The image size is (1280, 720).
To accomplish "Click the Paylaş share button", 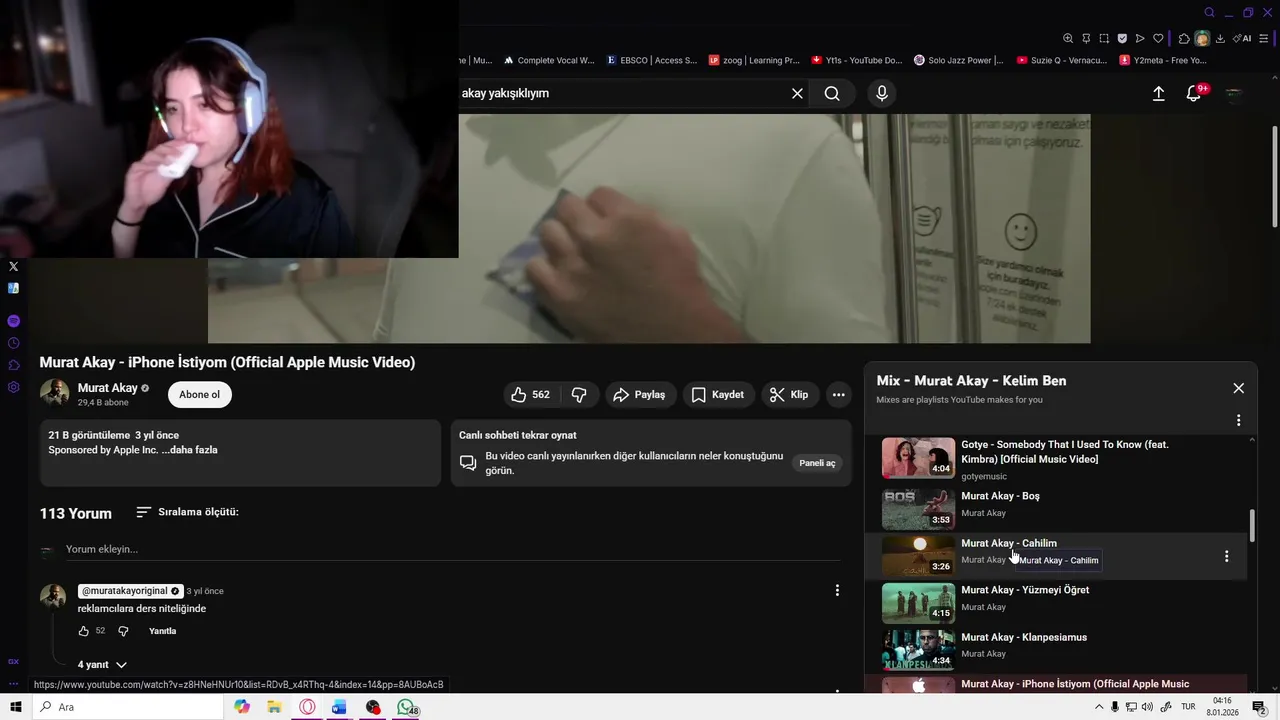I will 639,395.
